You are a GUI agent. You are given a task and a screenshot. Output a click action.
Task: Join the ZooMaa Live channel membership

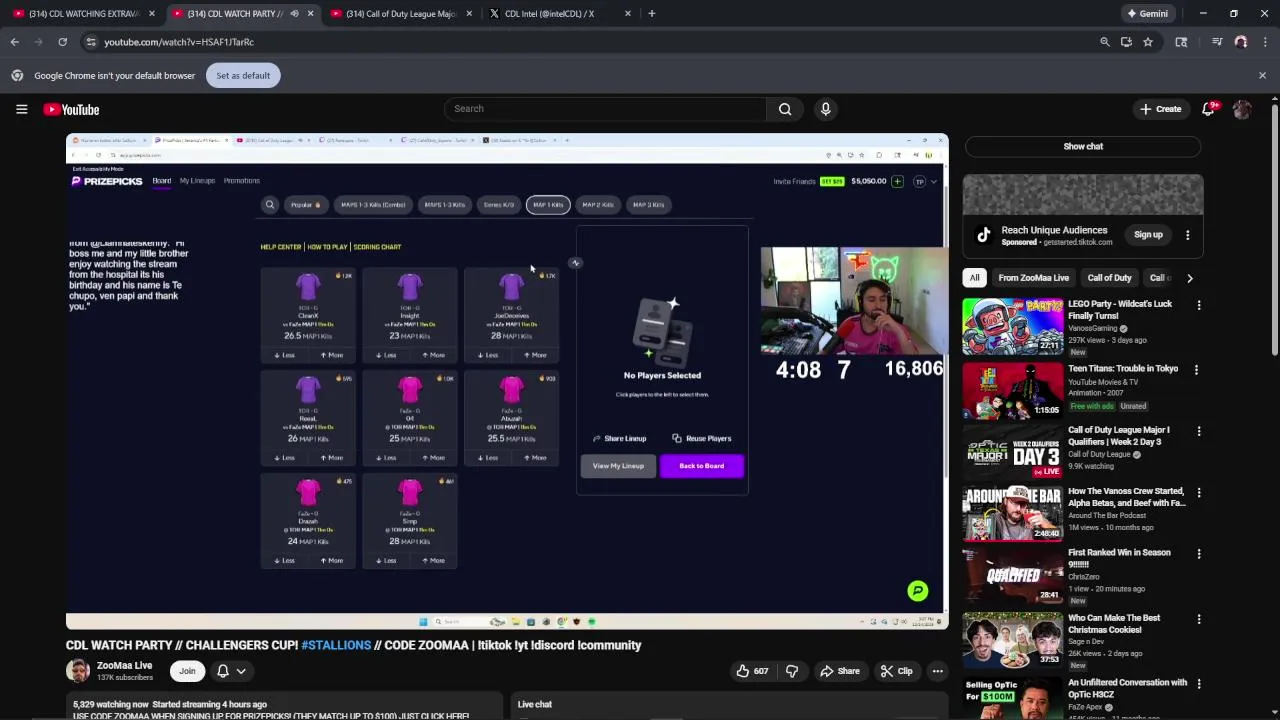[x=187, y=671]
